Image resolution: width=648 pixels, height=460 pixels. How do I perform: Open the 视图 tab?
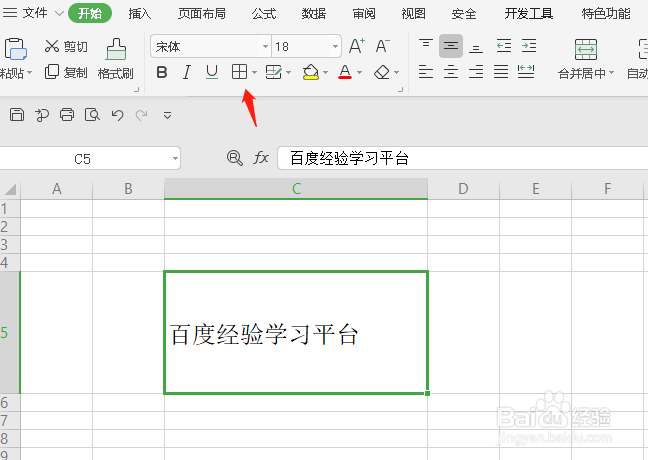[413, 14]
